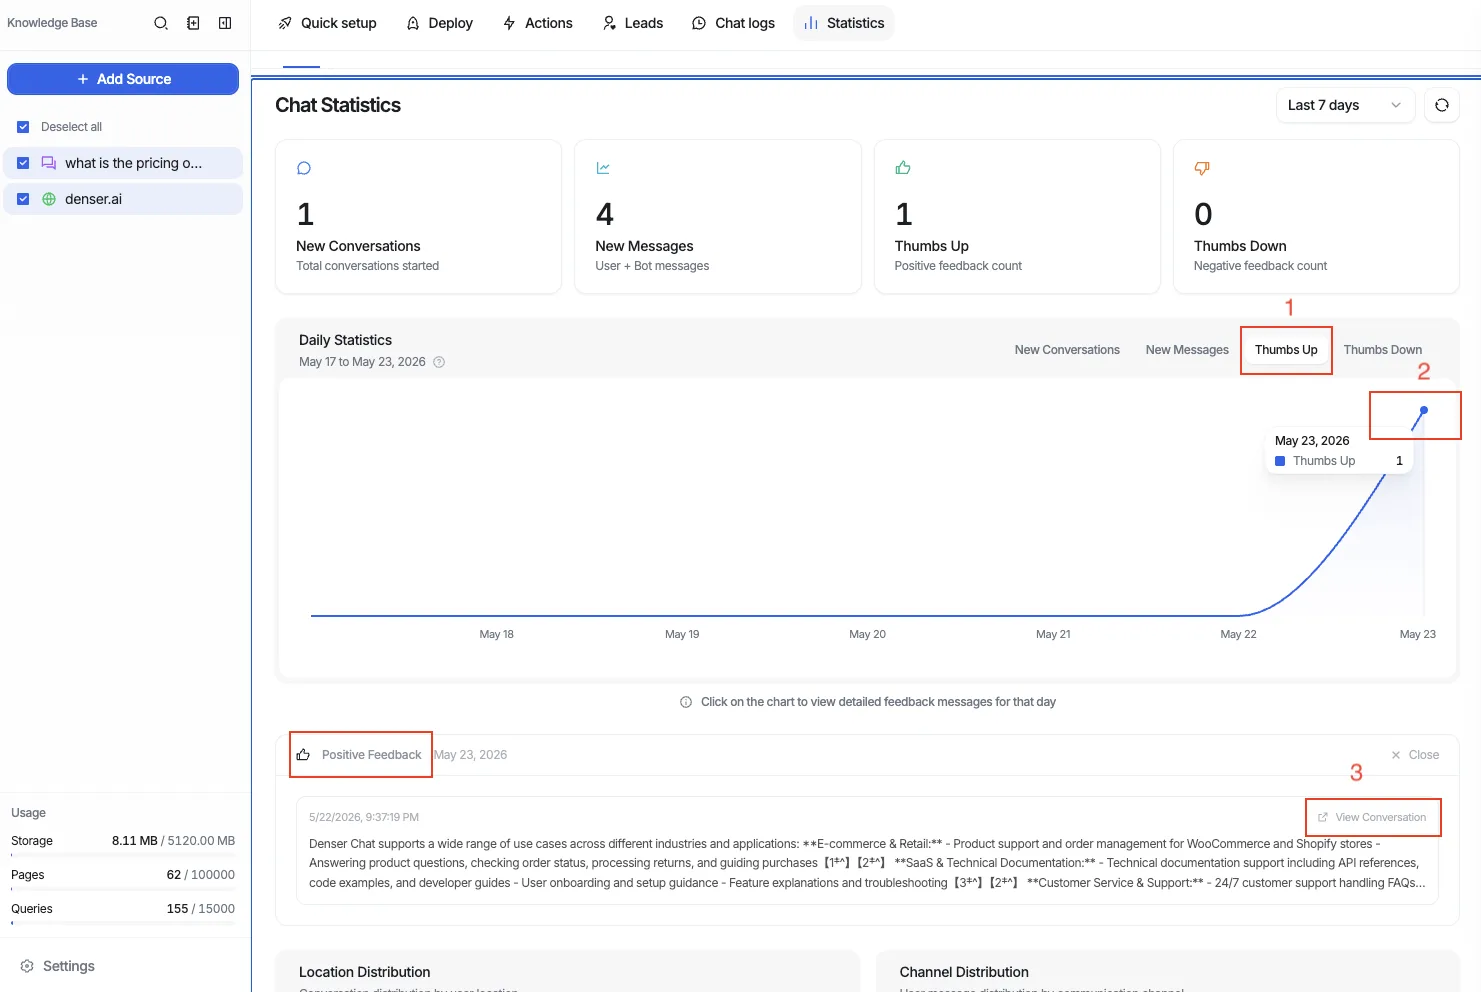
Task: Close the Positive Feedback panel
Action: coord(1415,755)
